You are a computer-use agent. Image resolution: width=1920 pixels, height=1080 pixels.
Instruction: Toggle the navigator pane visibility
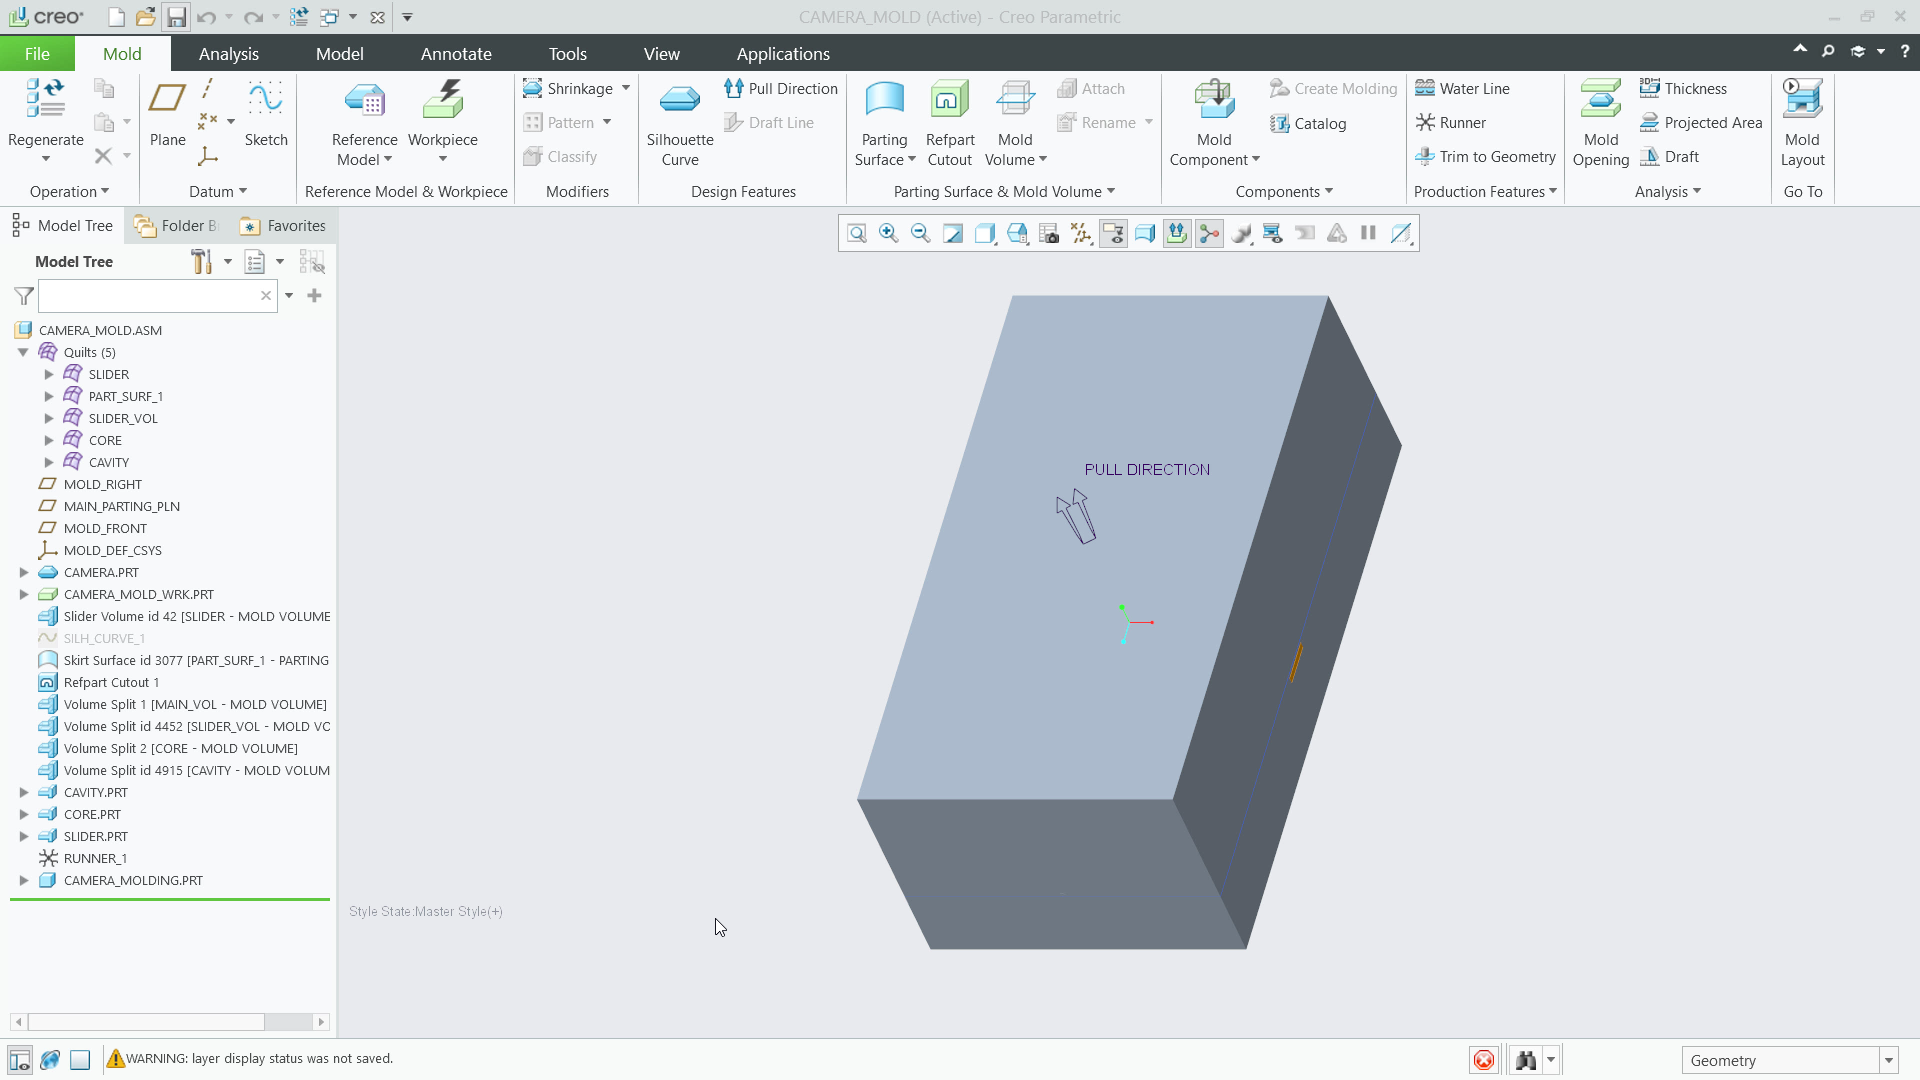point(20,1060)
